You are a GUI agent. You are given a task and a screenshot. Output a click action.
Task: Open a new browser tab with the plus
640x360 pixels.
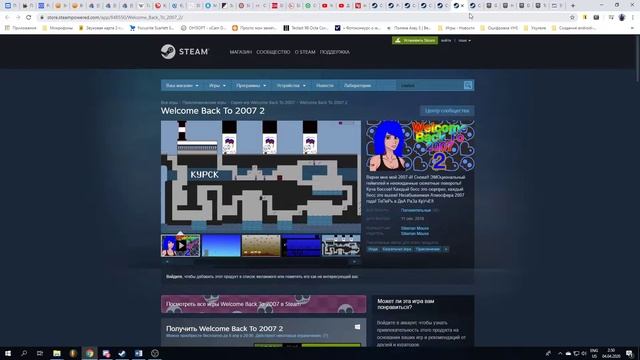(x=573, y=6)
